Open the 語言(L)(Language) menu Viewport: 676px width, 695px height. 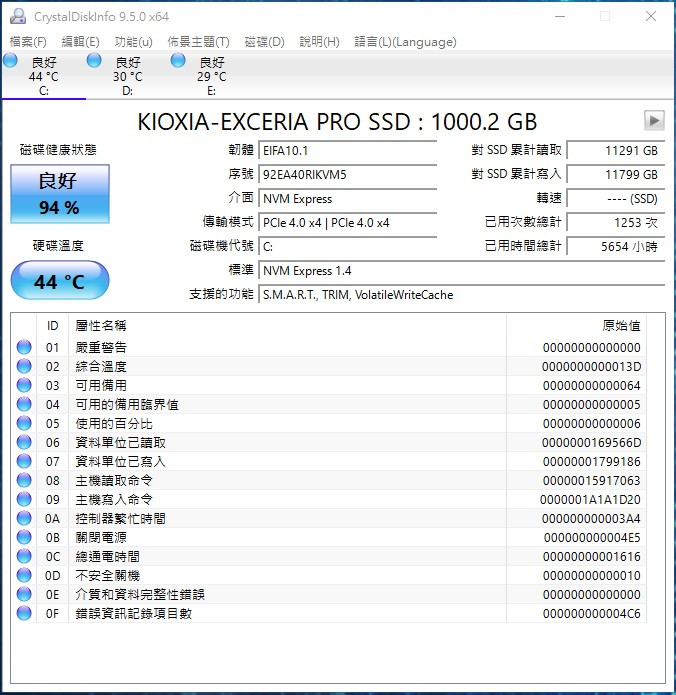coord(405,42)
